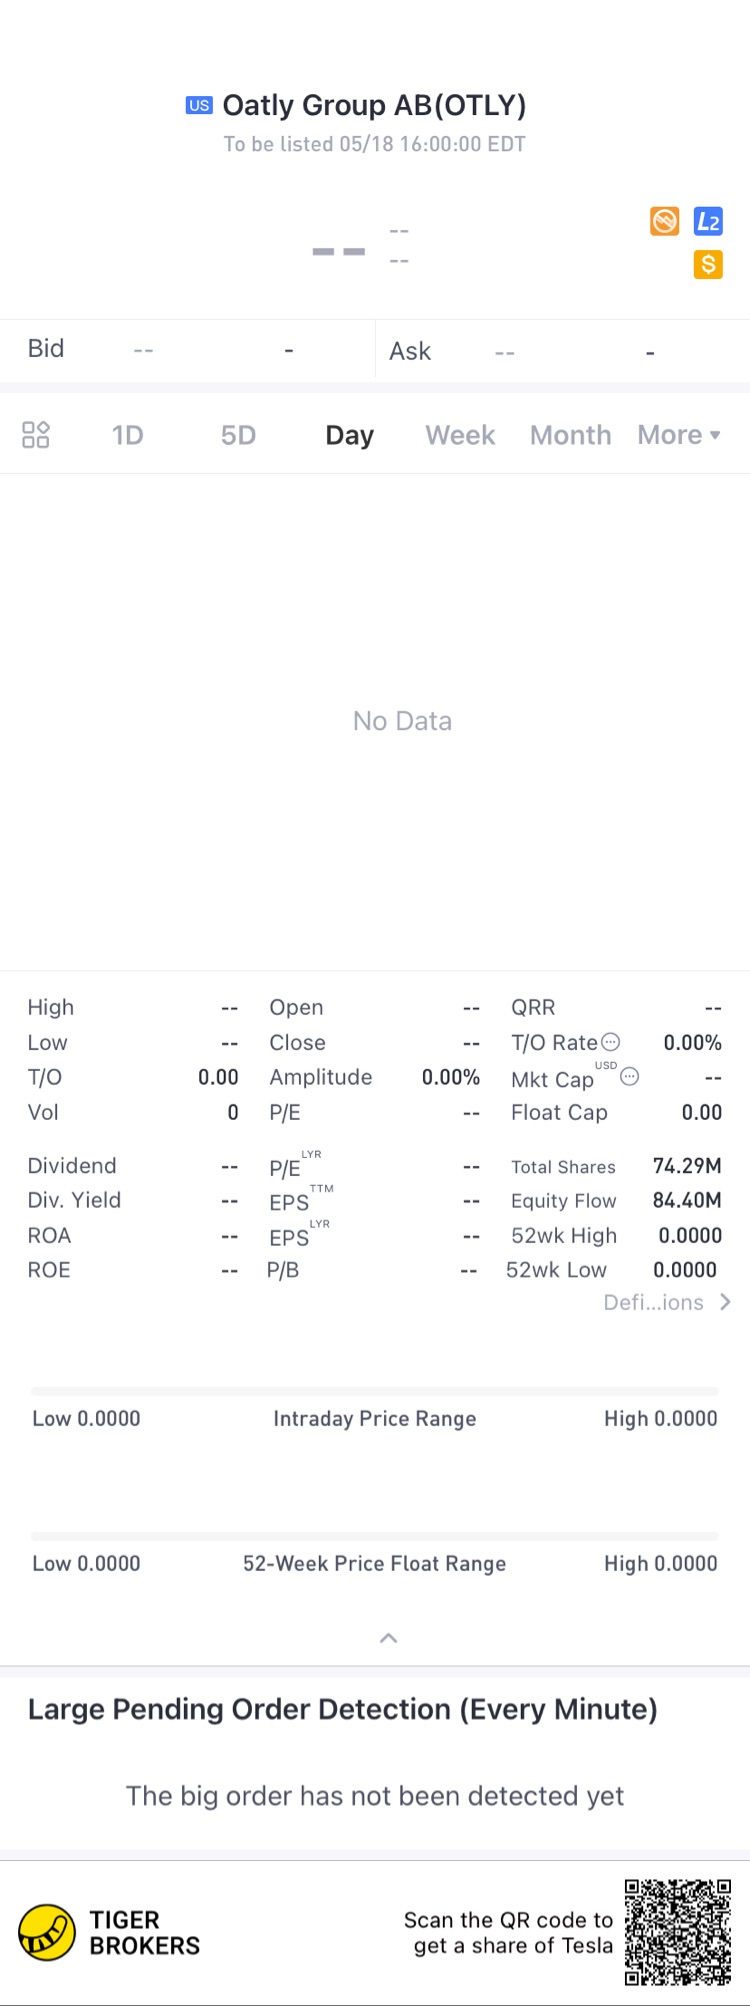The width and height of the screenshot is (750, 2006).
Task: Switch to the 5D chart tab
Action: click(238, 435)
